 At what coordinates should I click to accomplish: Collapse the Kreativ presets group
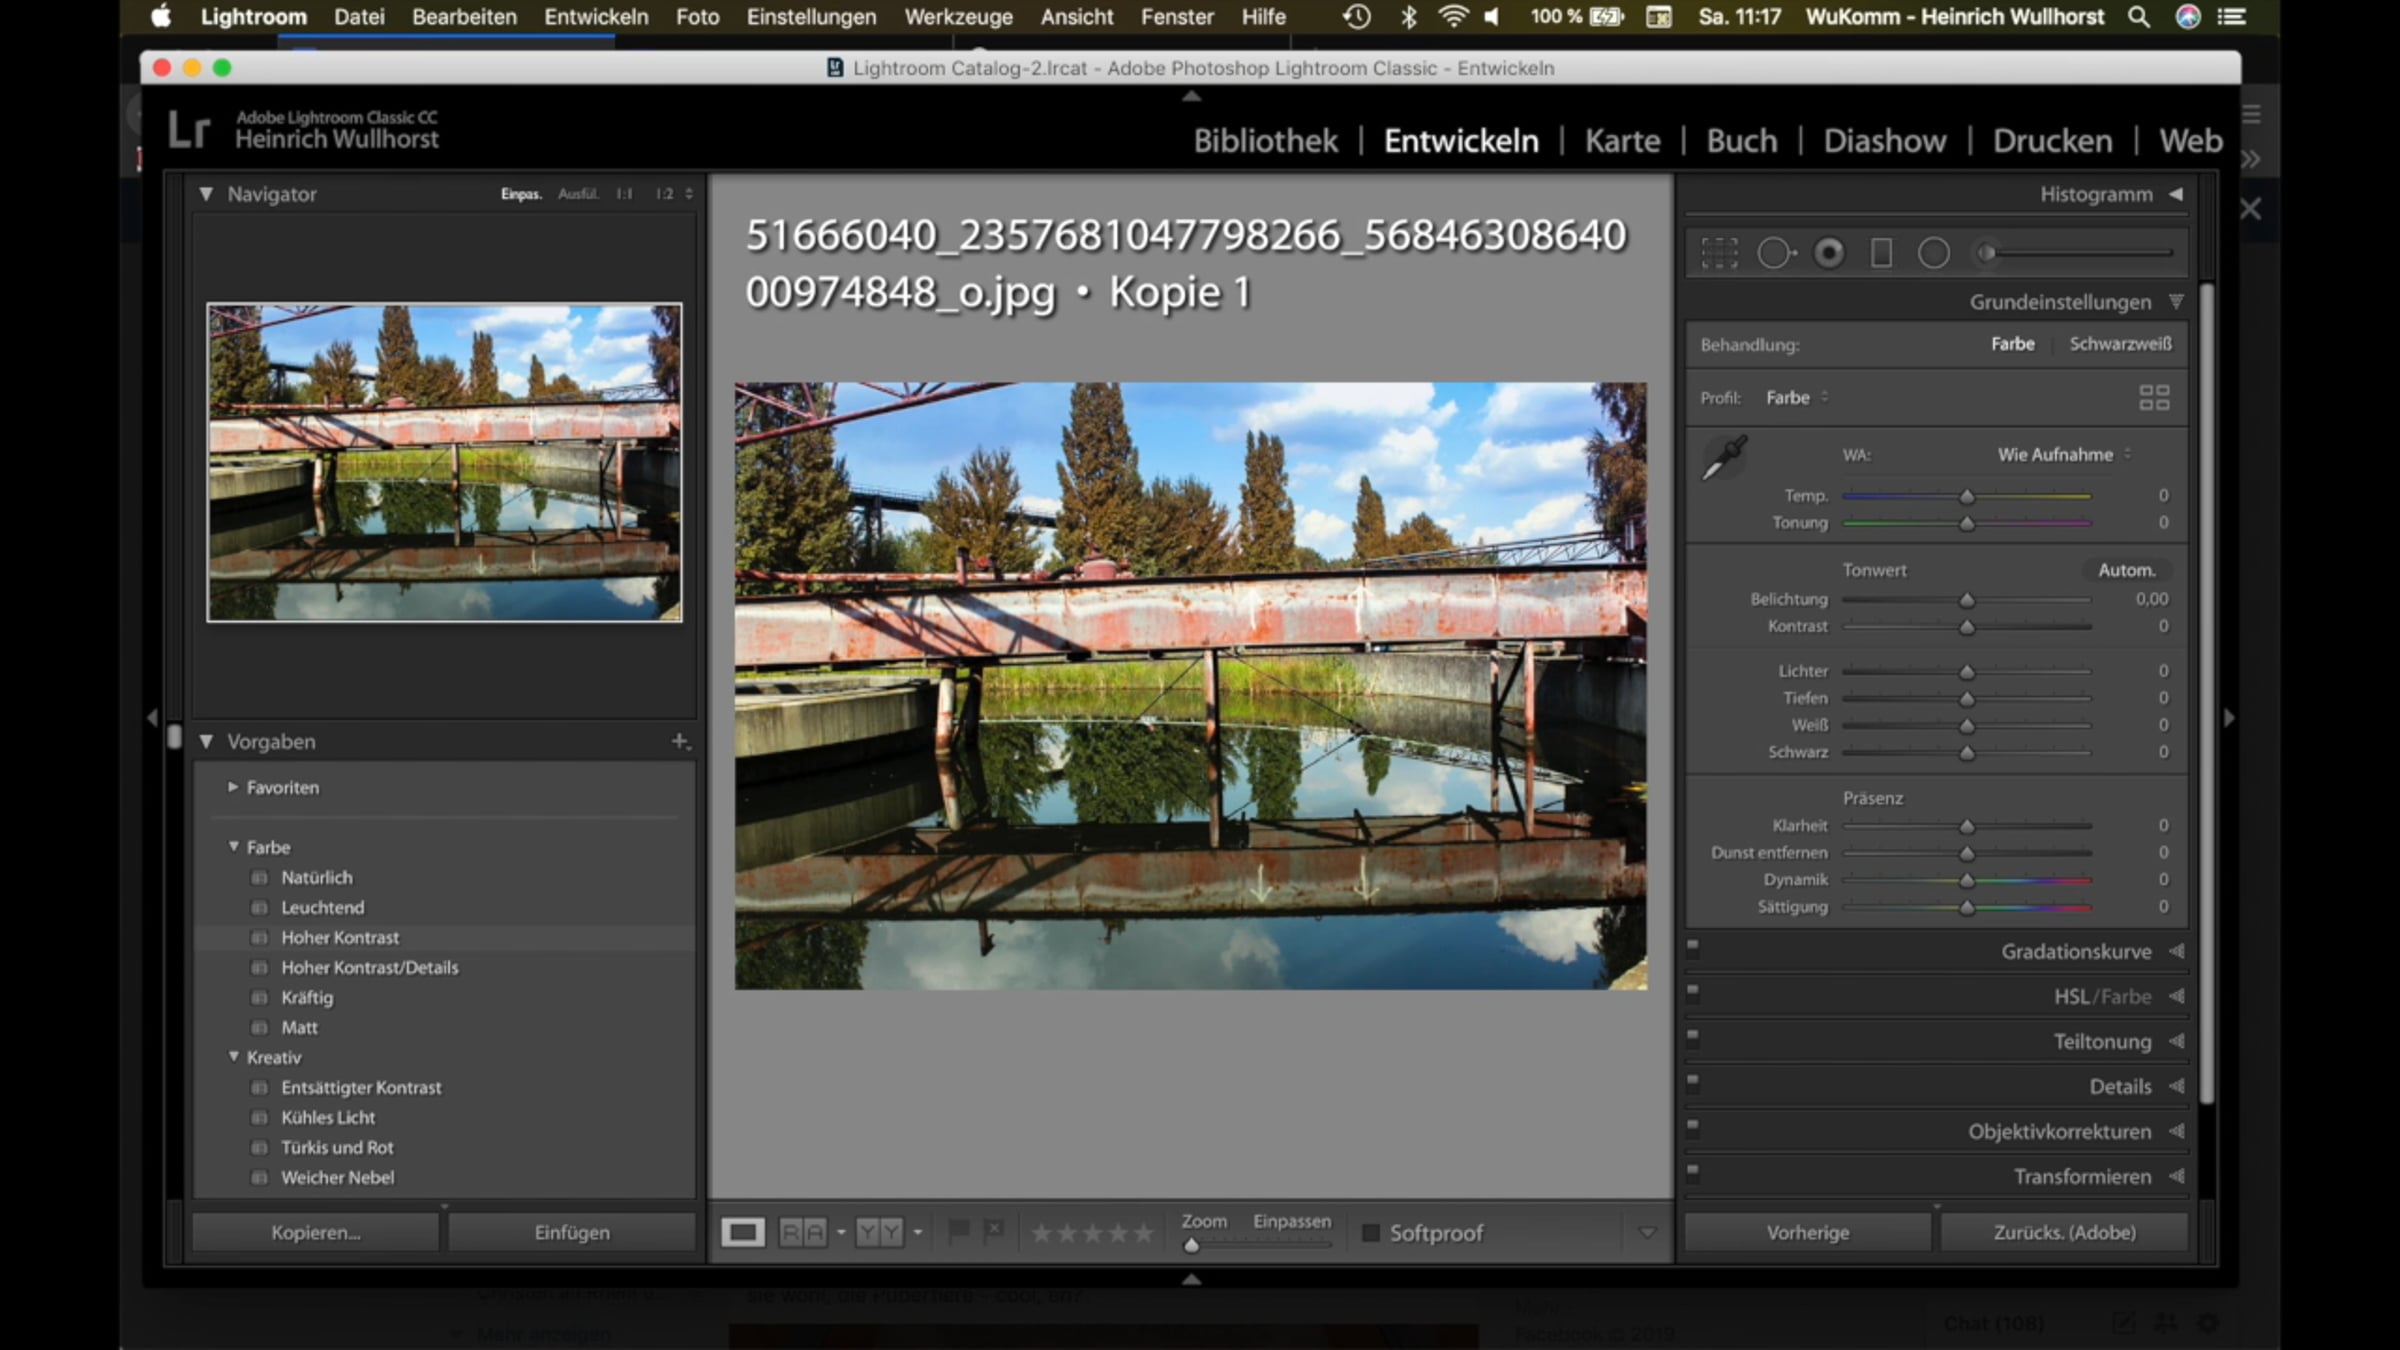(233, 1057)
